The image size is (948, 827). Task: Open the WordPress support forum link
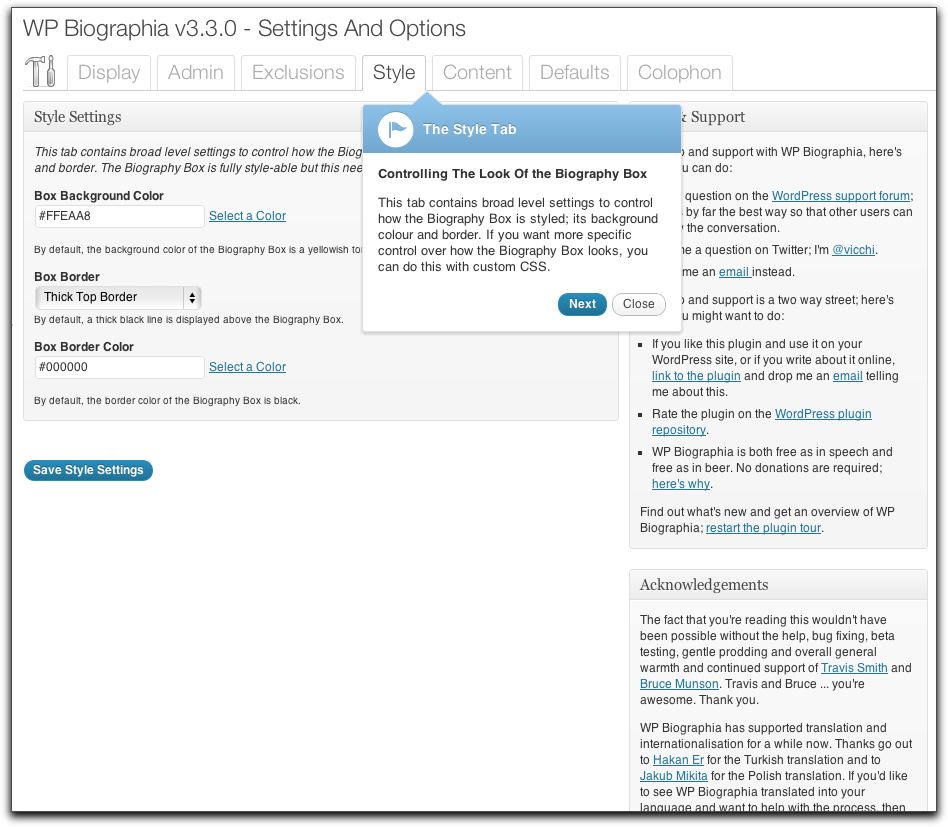pos(840,196)
